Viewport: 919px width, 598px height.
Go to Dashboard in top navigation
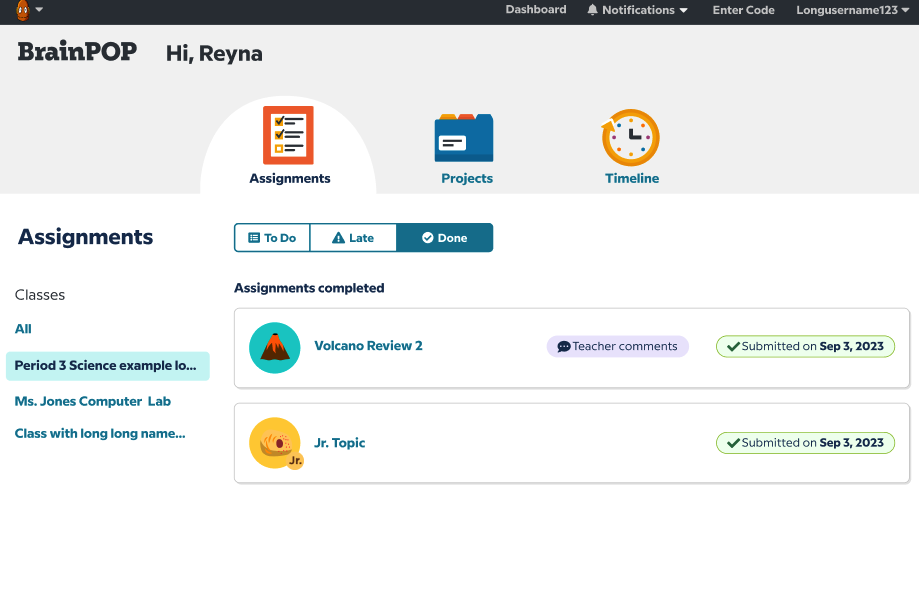[x=535, y=10]
